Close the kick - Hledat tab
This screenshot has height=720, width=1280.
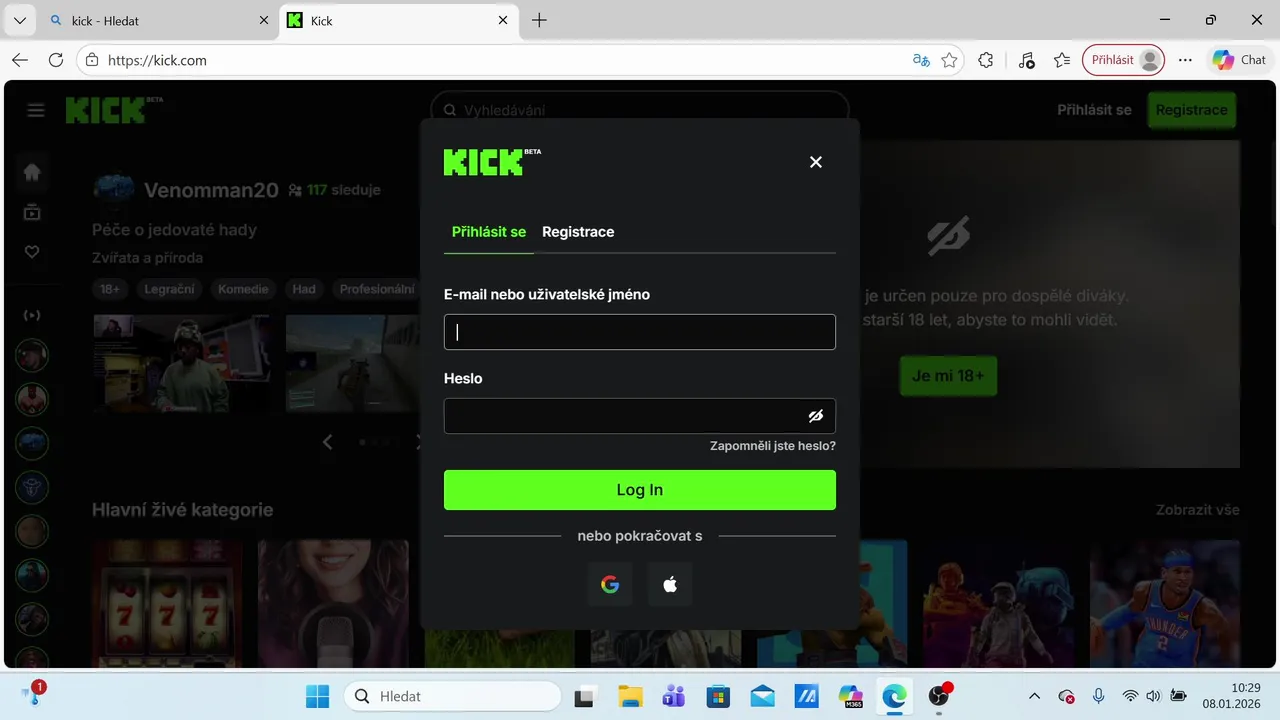click(264, 20)
